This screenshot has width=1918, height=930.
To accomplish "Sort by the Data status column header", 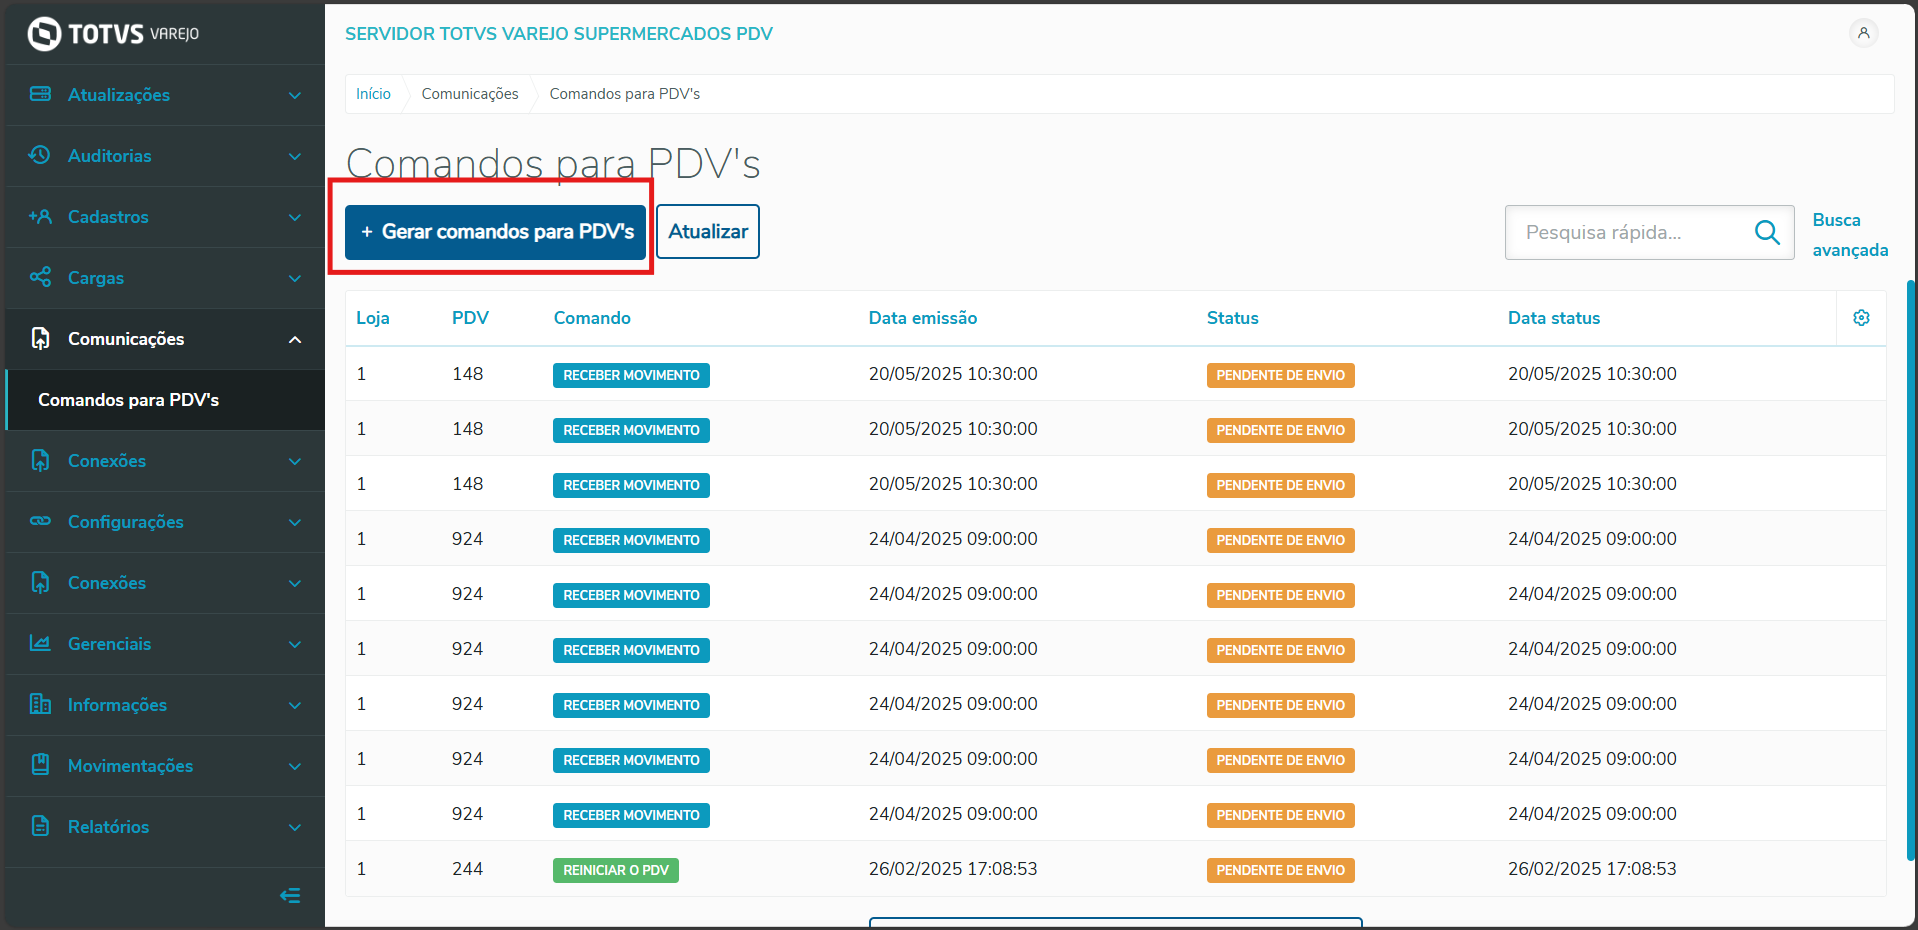I will pyautogui.click(x=1554, y=318).
